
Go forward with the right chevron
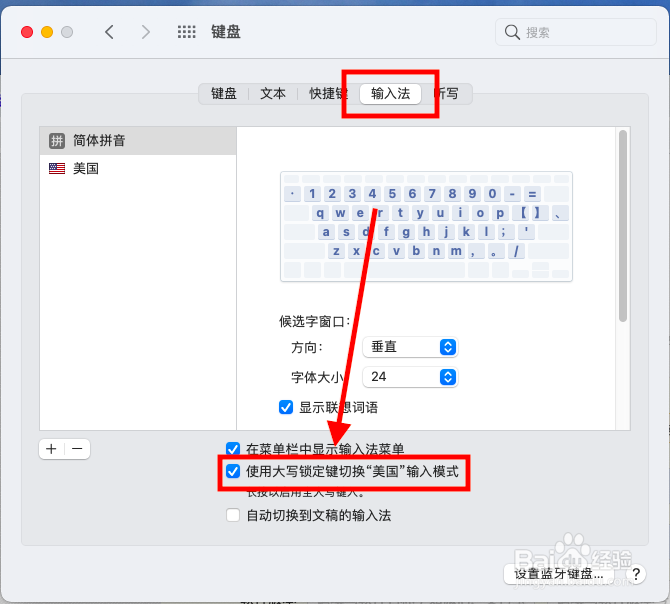point(146,32)
